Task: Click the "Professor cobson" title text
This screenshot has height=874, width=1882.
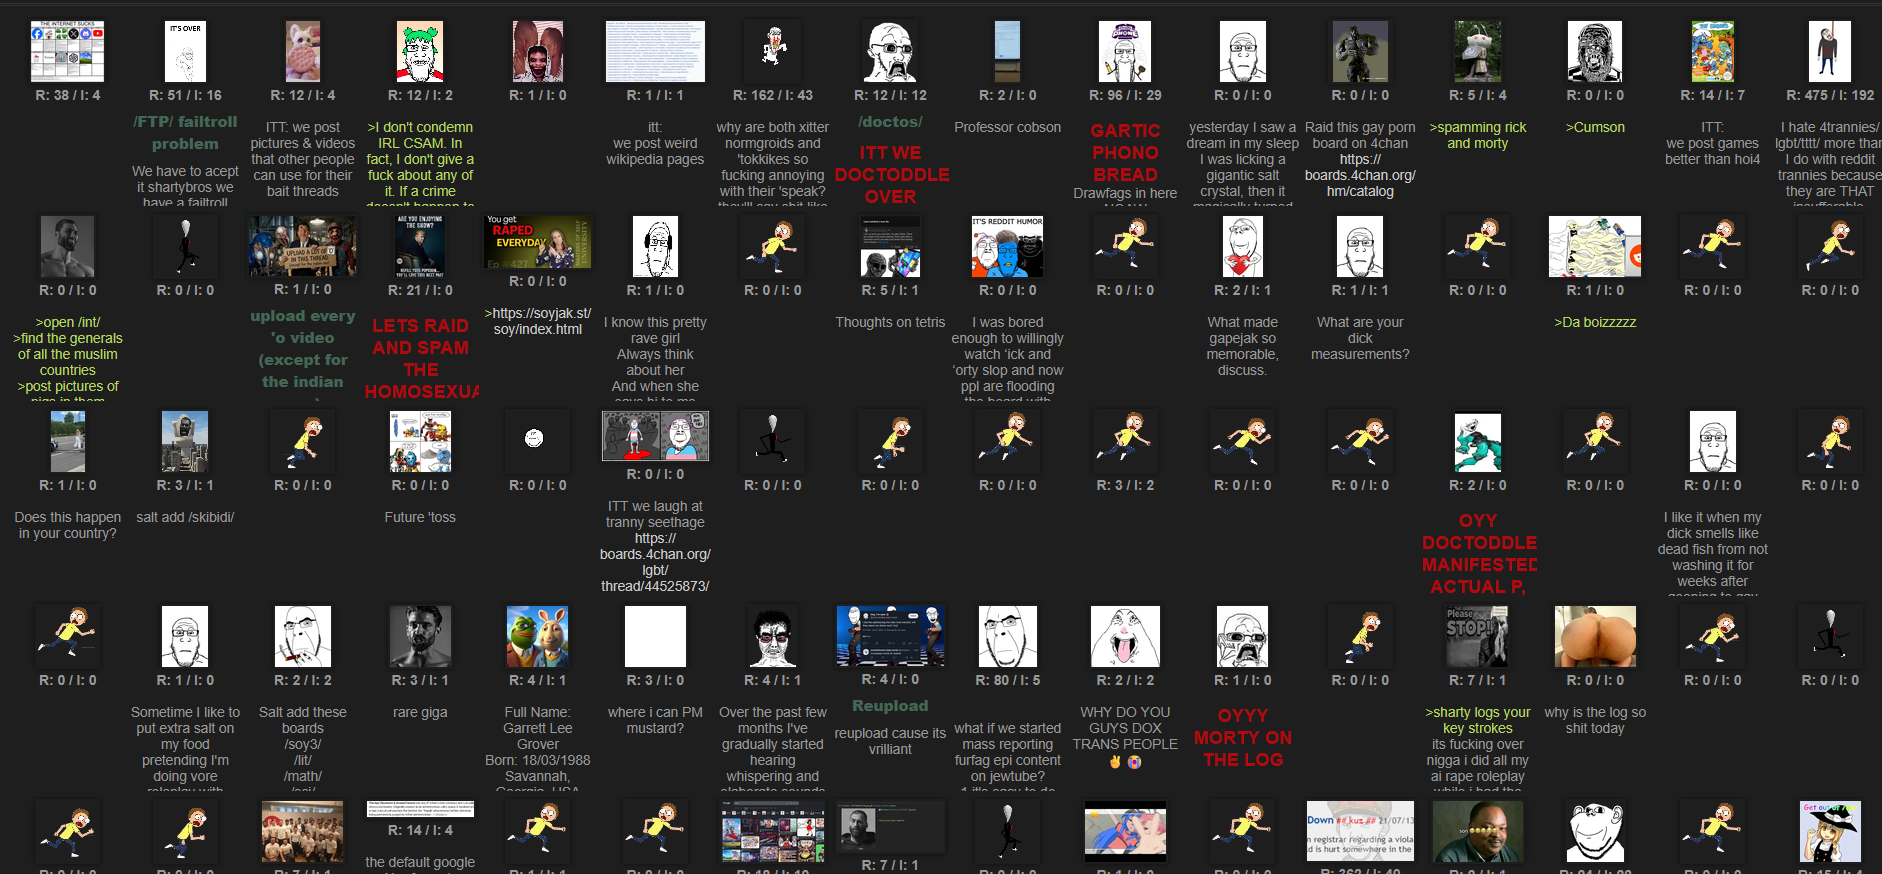Action: tap(1008, 127)
